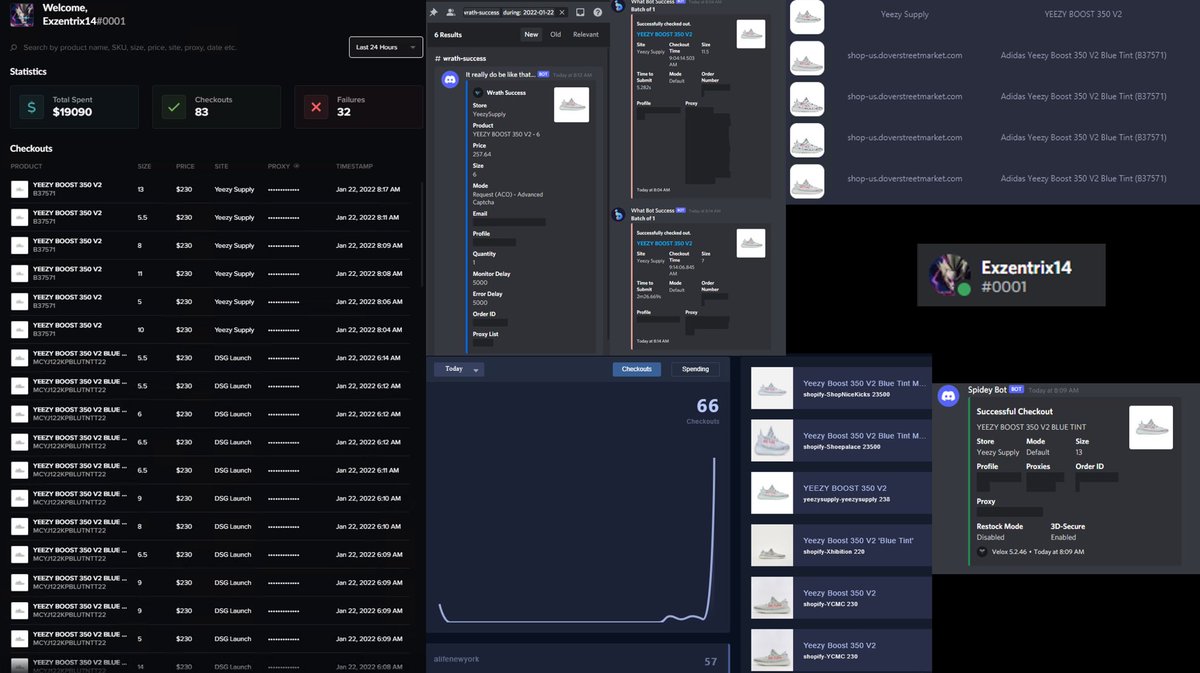Viewport: 1200px width, 673px height.
Task: Sort Discord search results by Old
Action: point(555,34)
